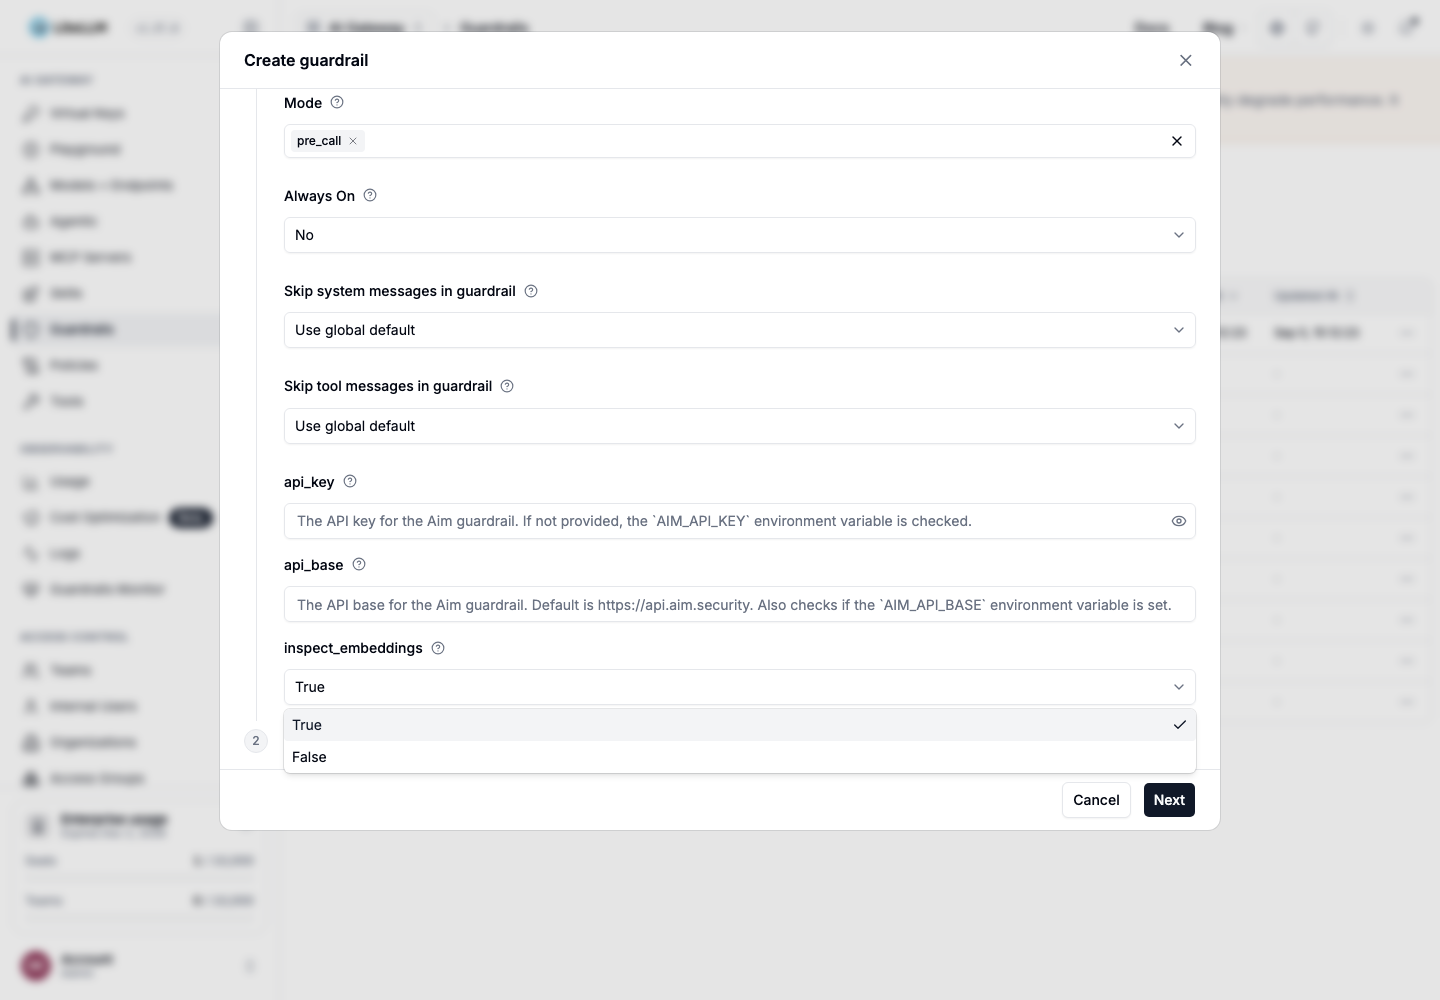This screenshot has width=1440, height=1000.
Task: Click the api_base help question icon
Action: [359, 564]
